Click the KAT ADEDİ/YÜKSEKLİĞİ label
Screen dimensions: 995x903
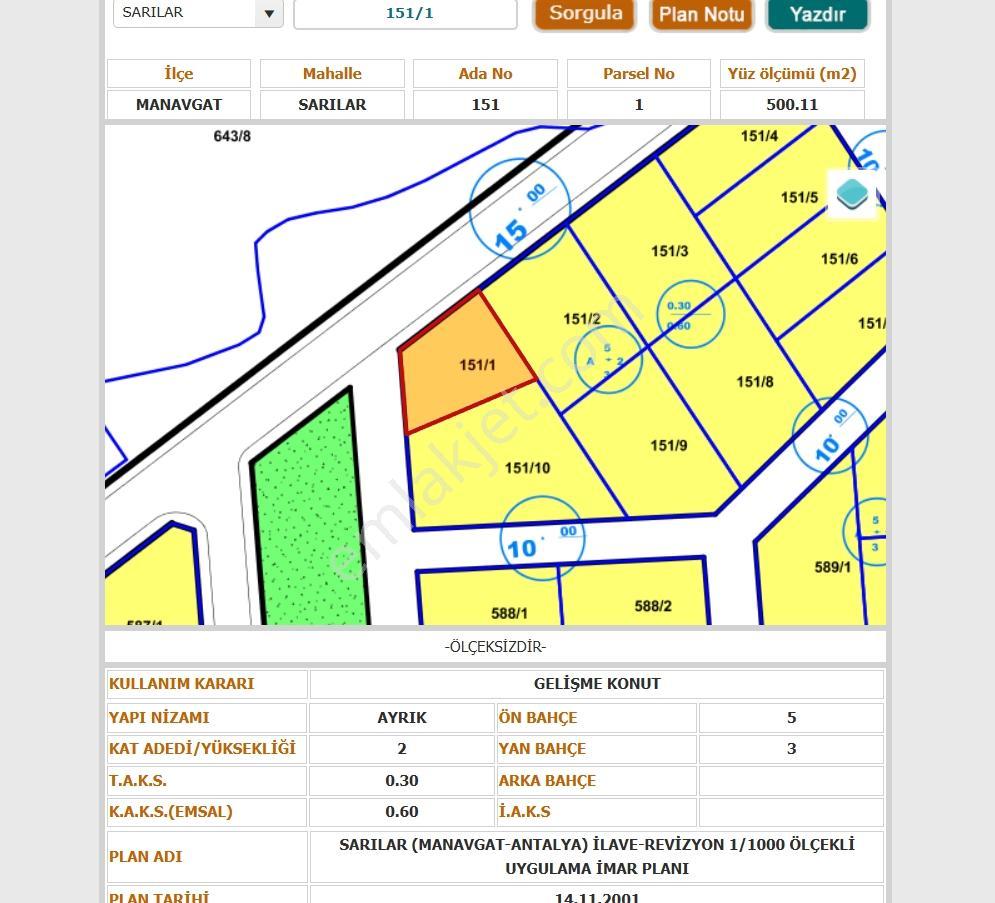202,749
